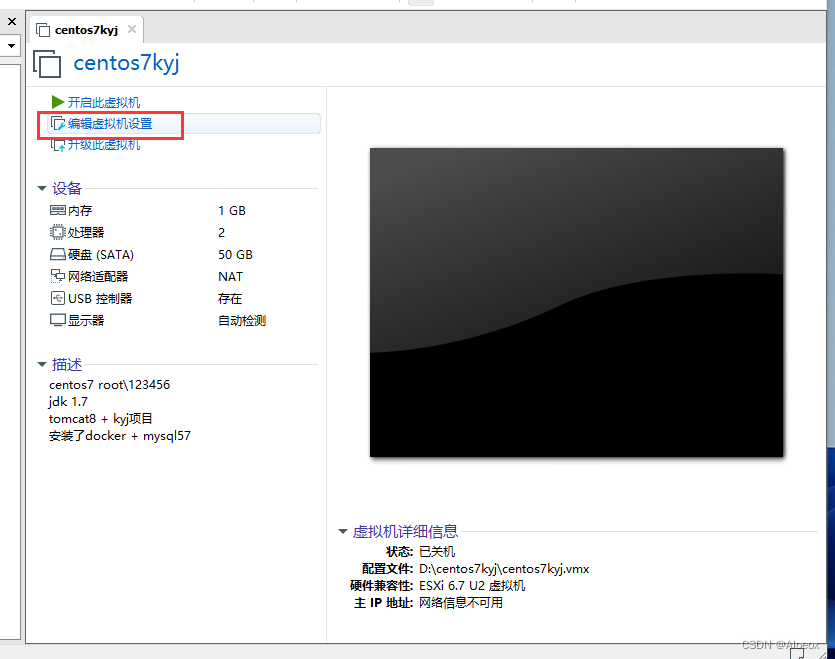Select the 内存 device row

point(184,210)
